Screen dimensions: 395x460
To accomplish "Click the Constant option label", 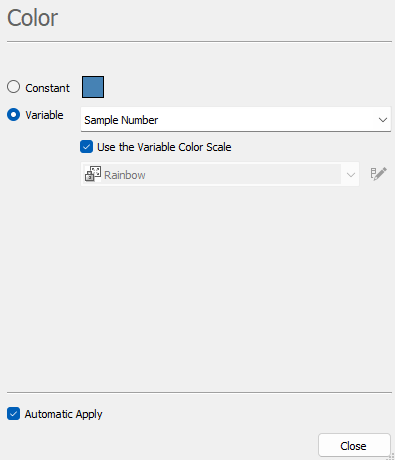I will 47,88.
